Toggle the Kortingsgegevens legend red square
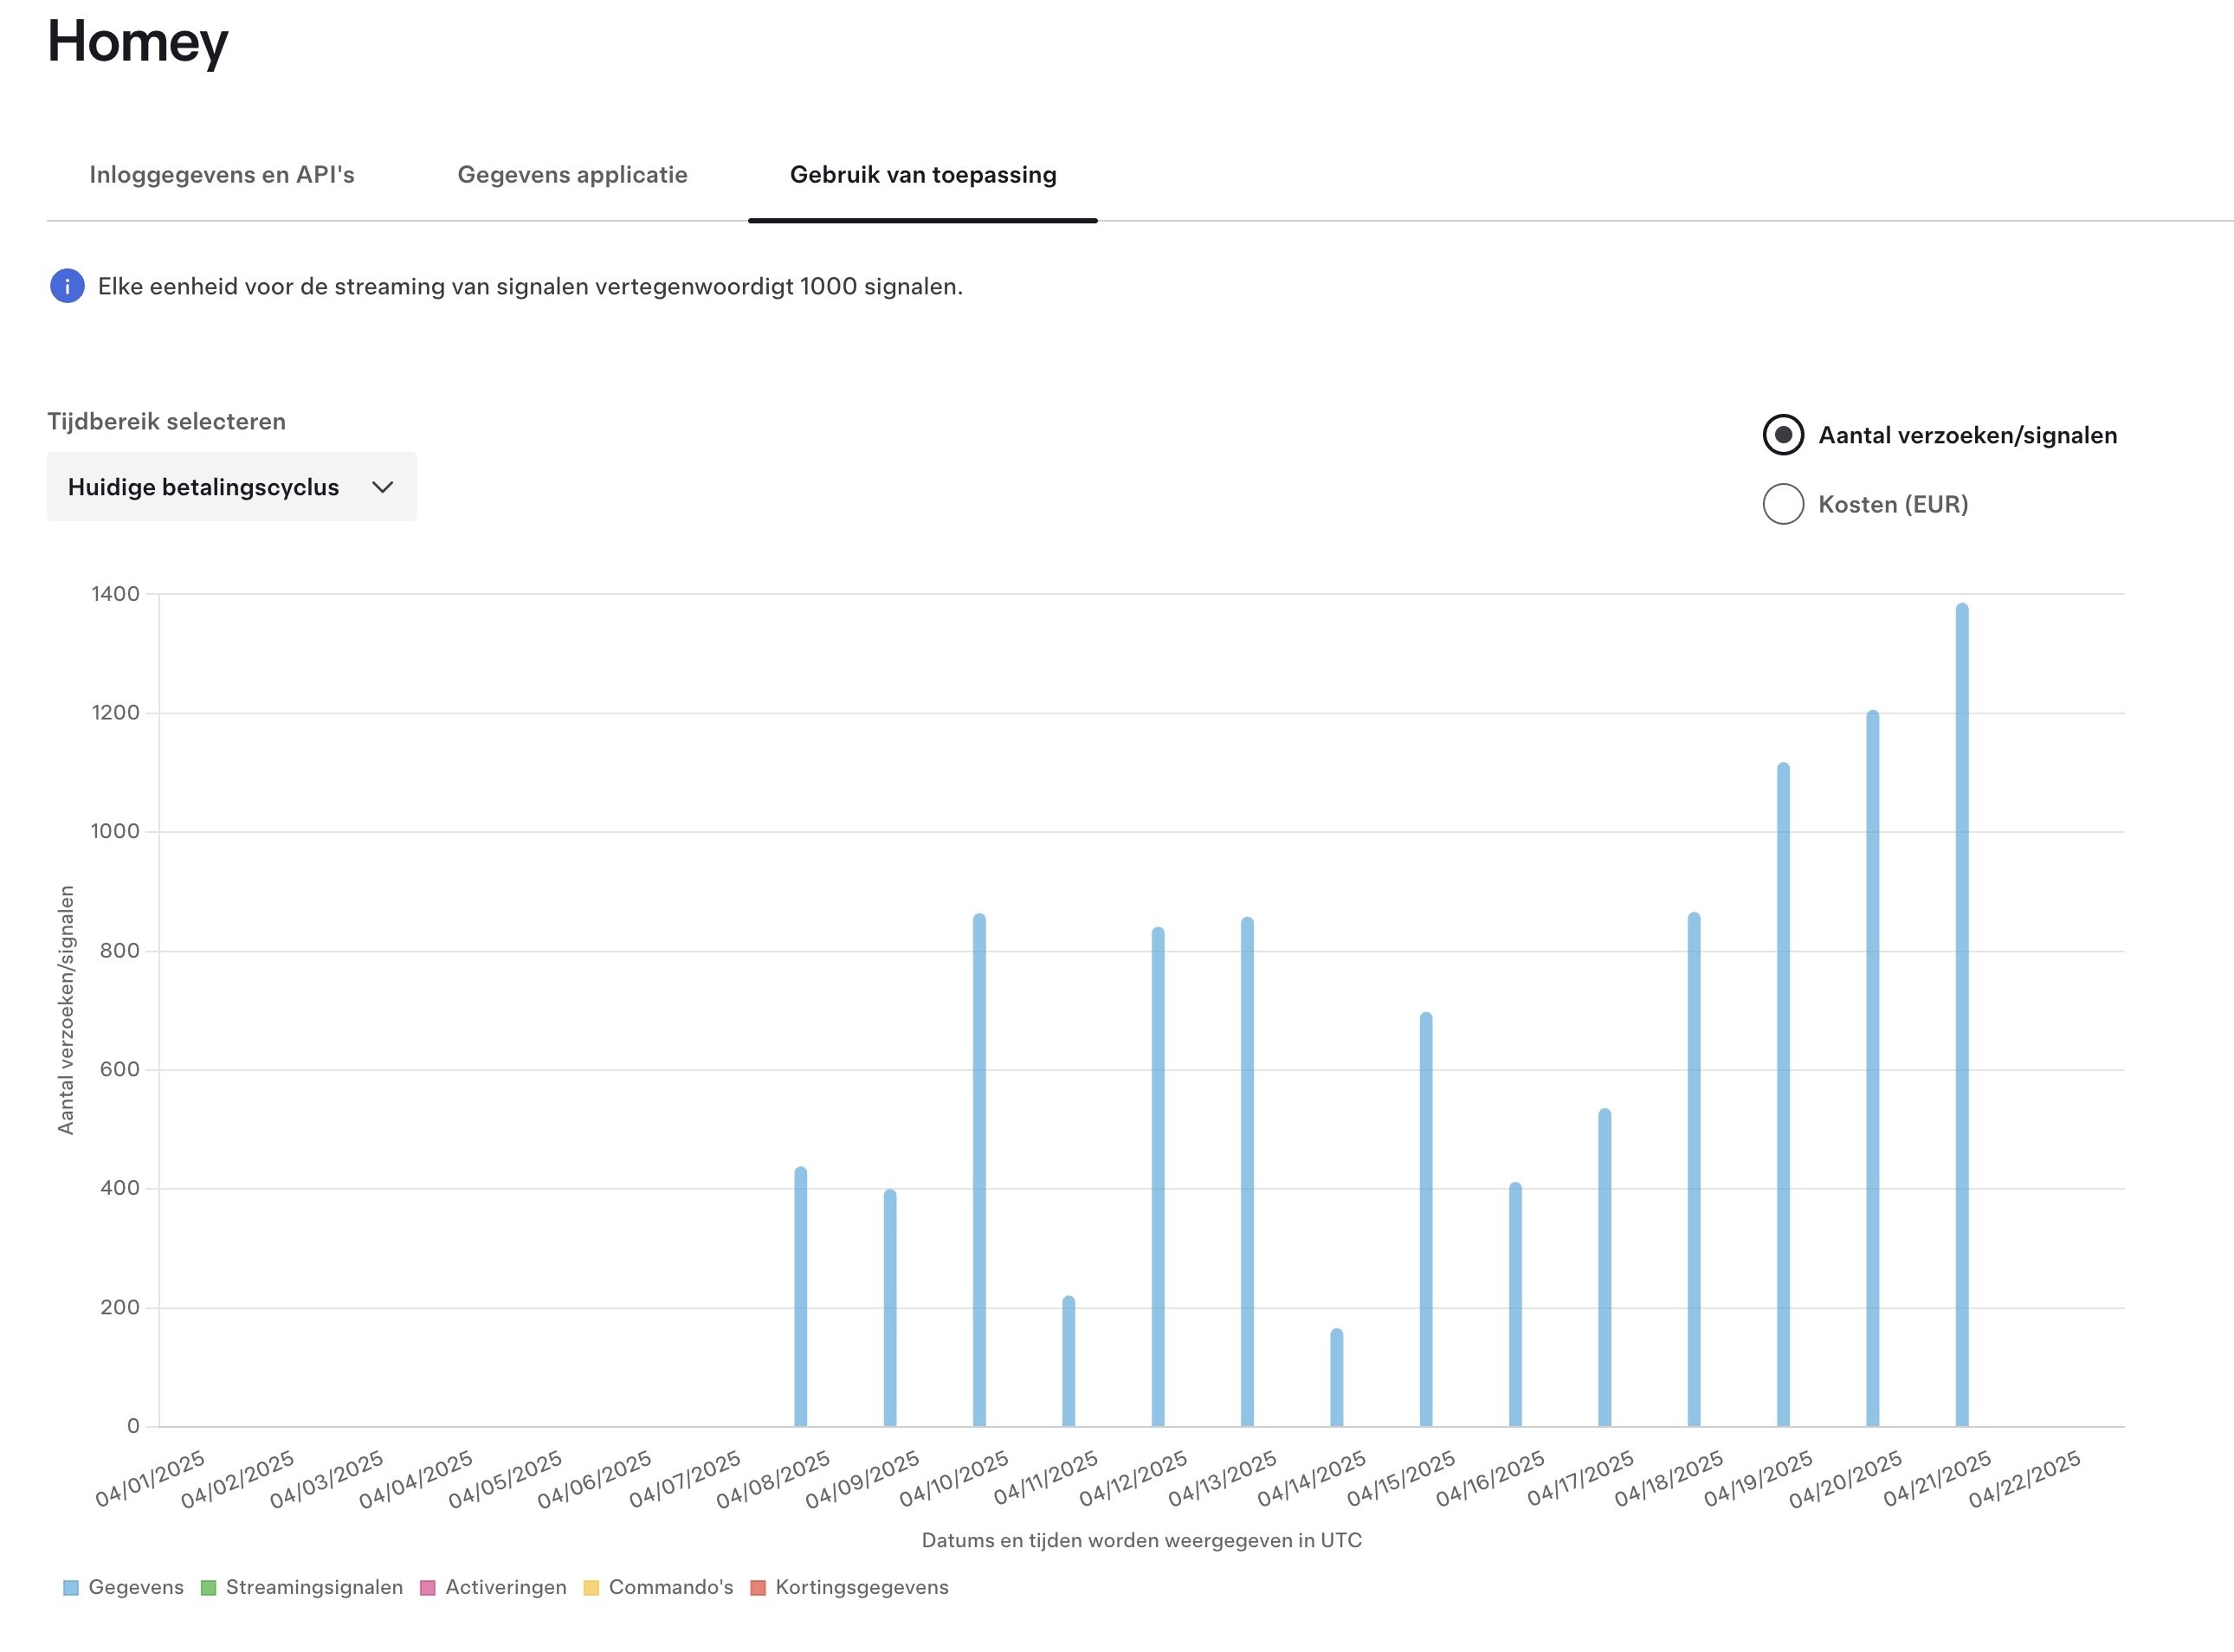The height and width of the screenshot is (1652, 2234). (758, 1588)
